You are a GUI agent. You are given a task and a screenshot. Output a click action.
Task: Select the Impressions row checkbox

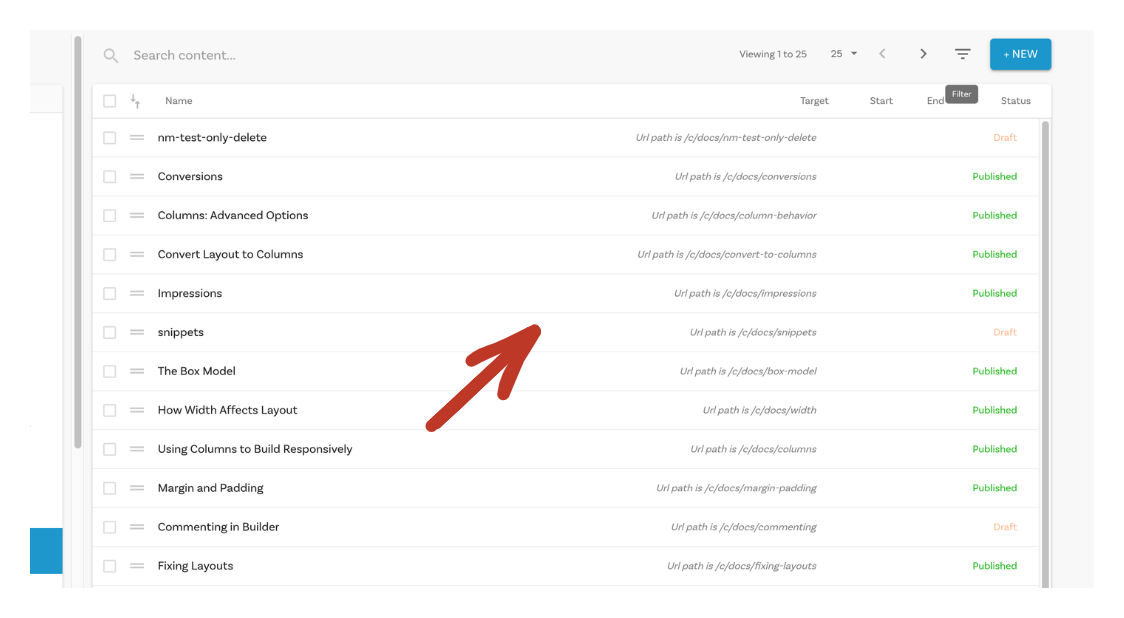(x=110, y=294)
